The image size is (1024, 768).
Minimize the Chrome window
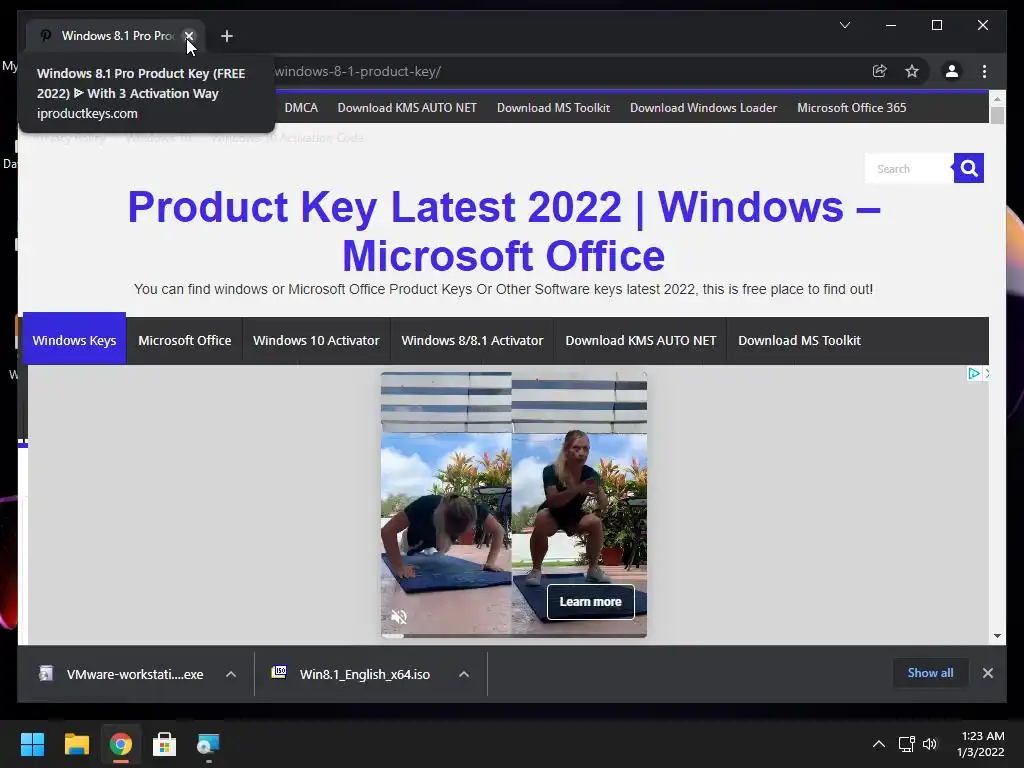[x=891, y=25]
